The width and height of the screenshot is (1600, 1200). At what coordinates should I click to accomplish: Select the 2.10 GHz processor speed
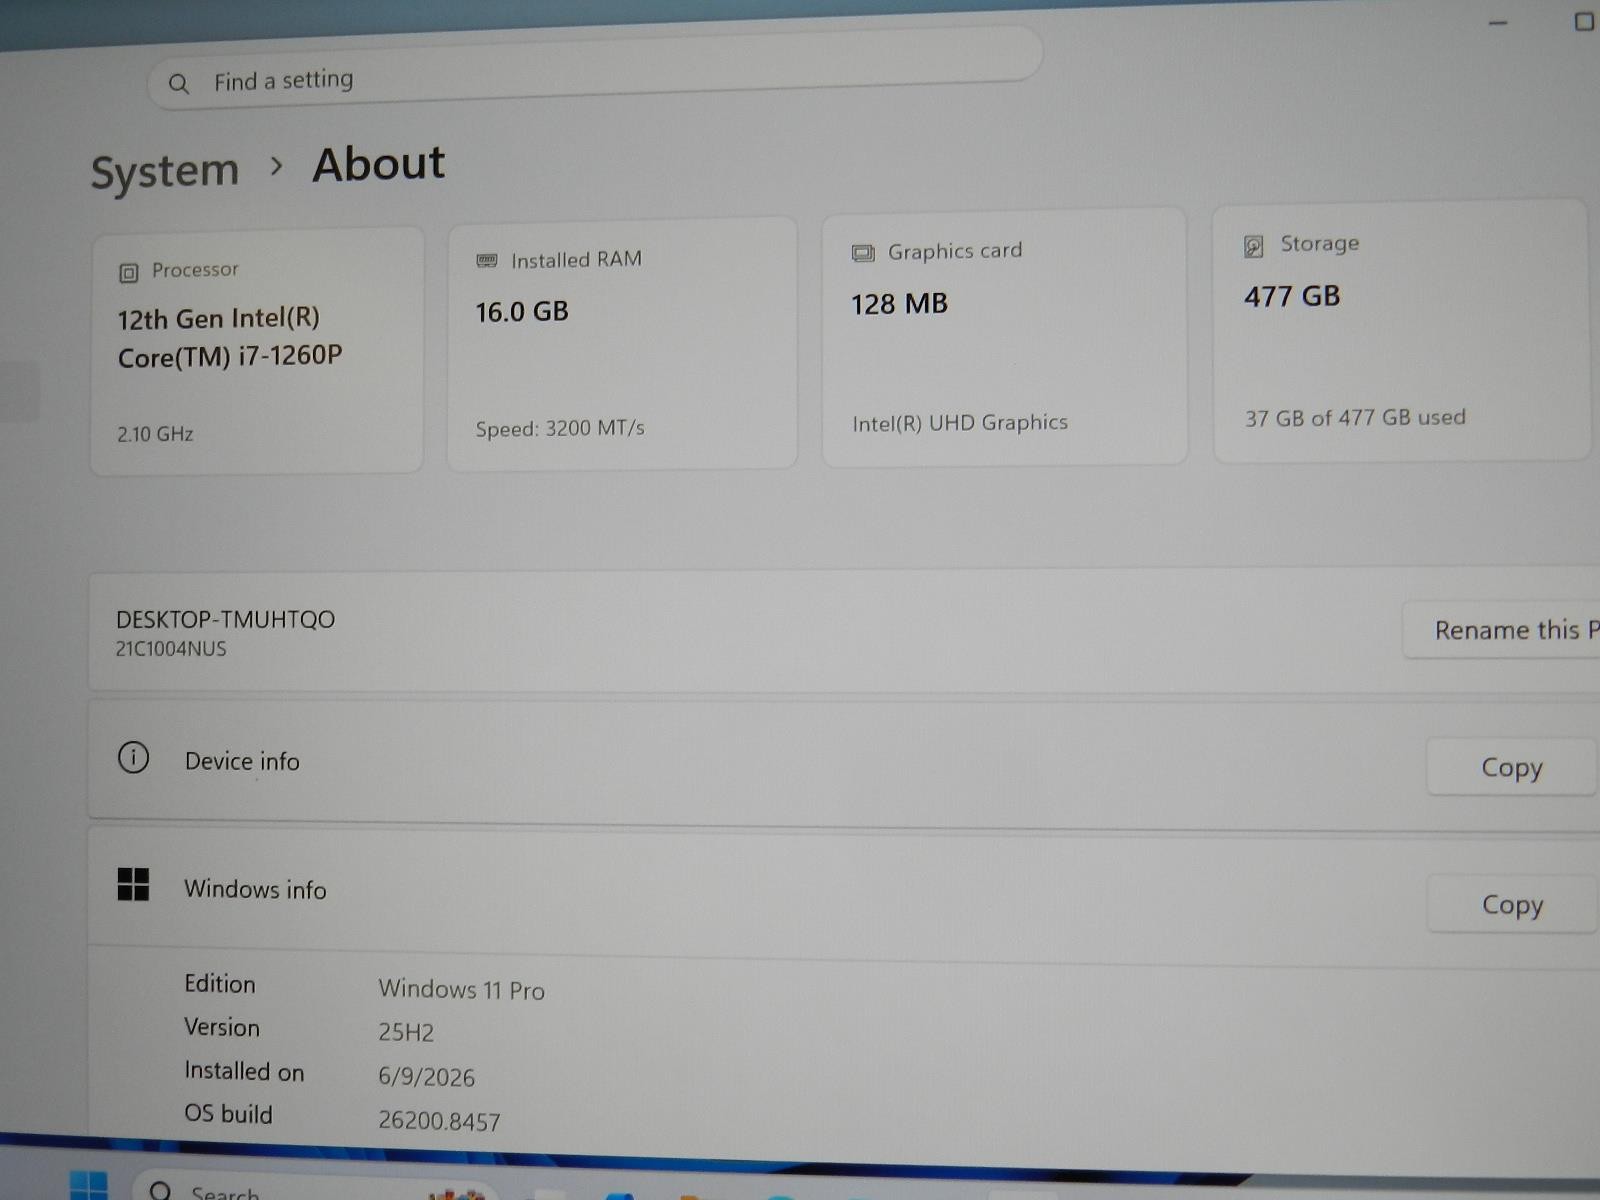point(155,434)
